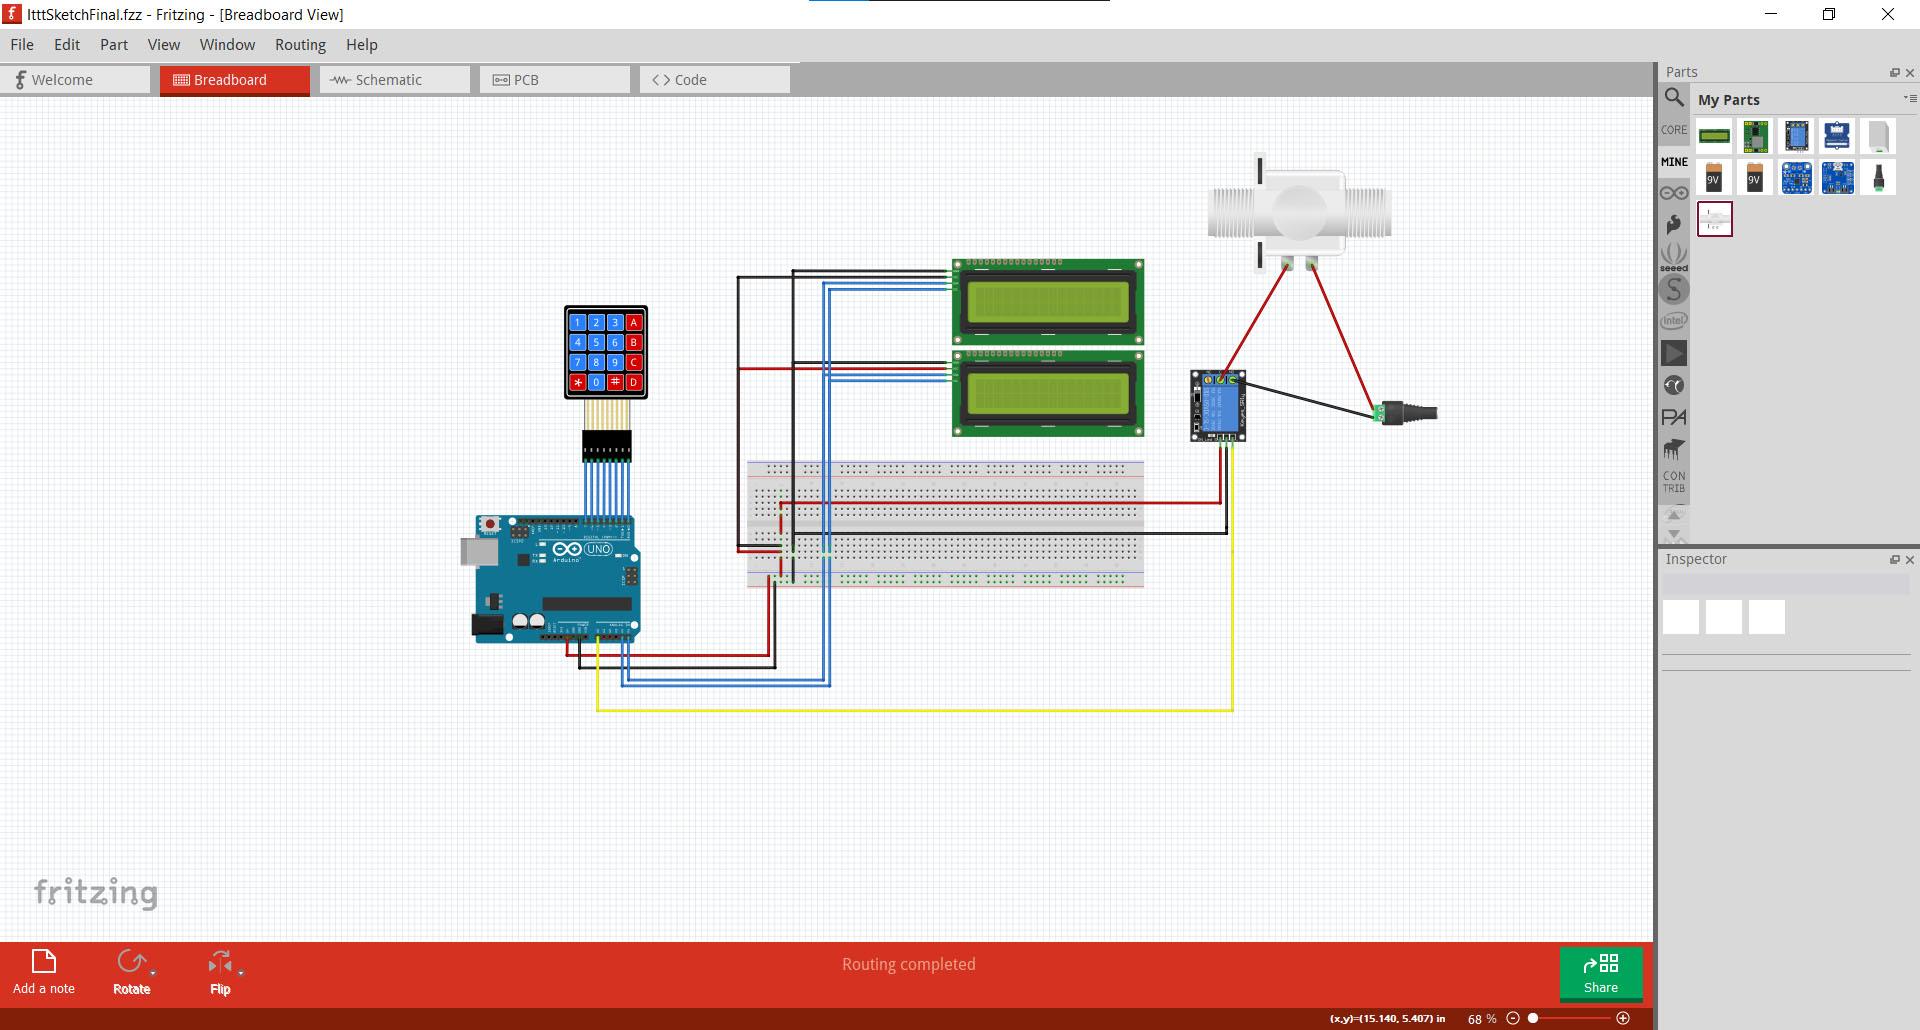
Task: Open the parts search magnifier
Action: 1674,98
